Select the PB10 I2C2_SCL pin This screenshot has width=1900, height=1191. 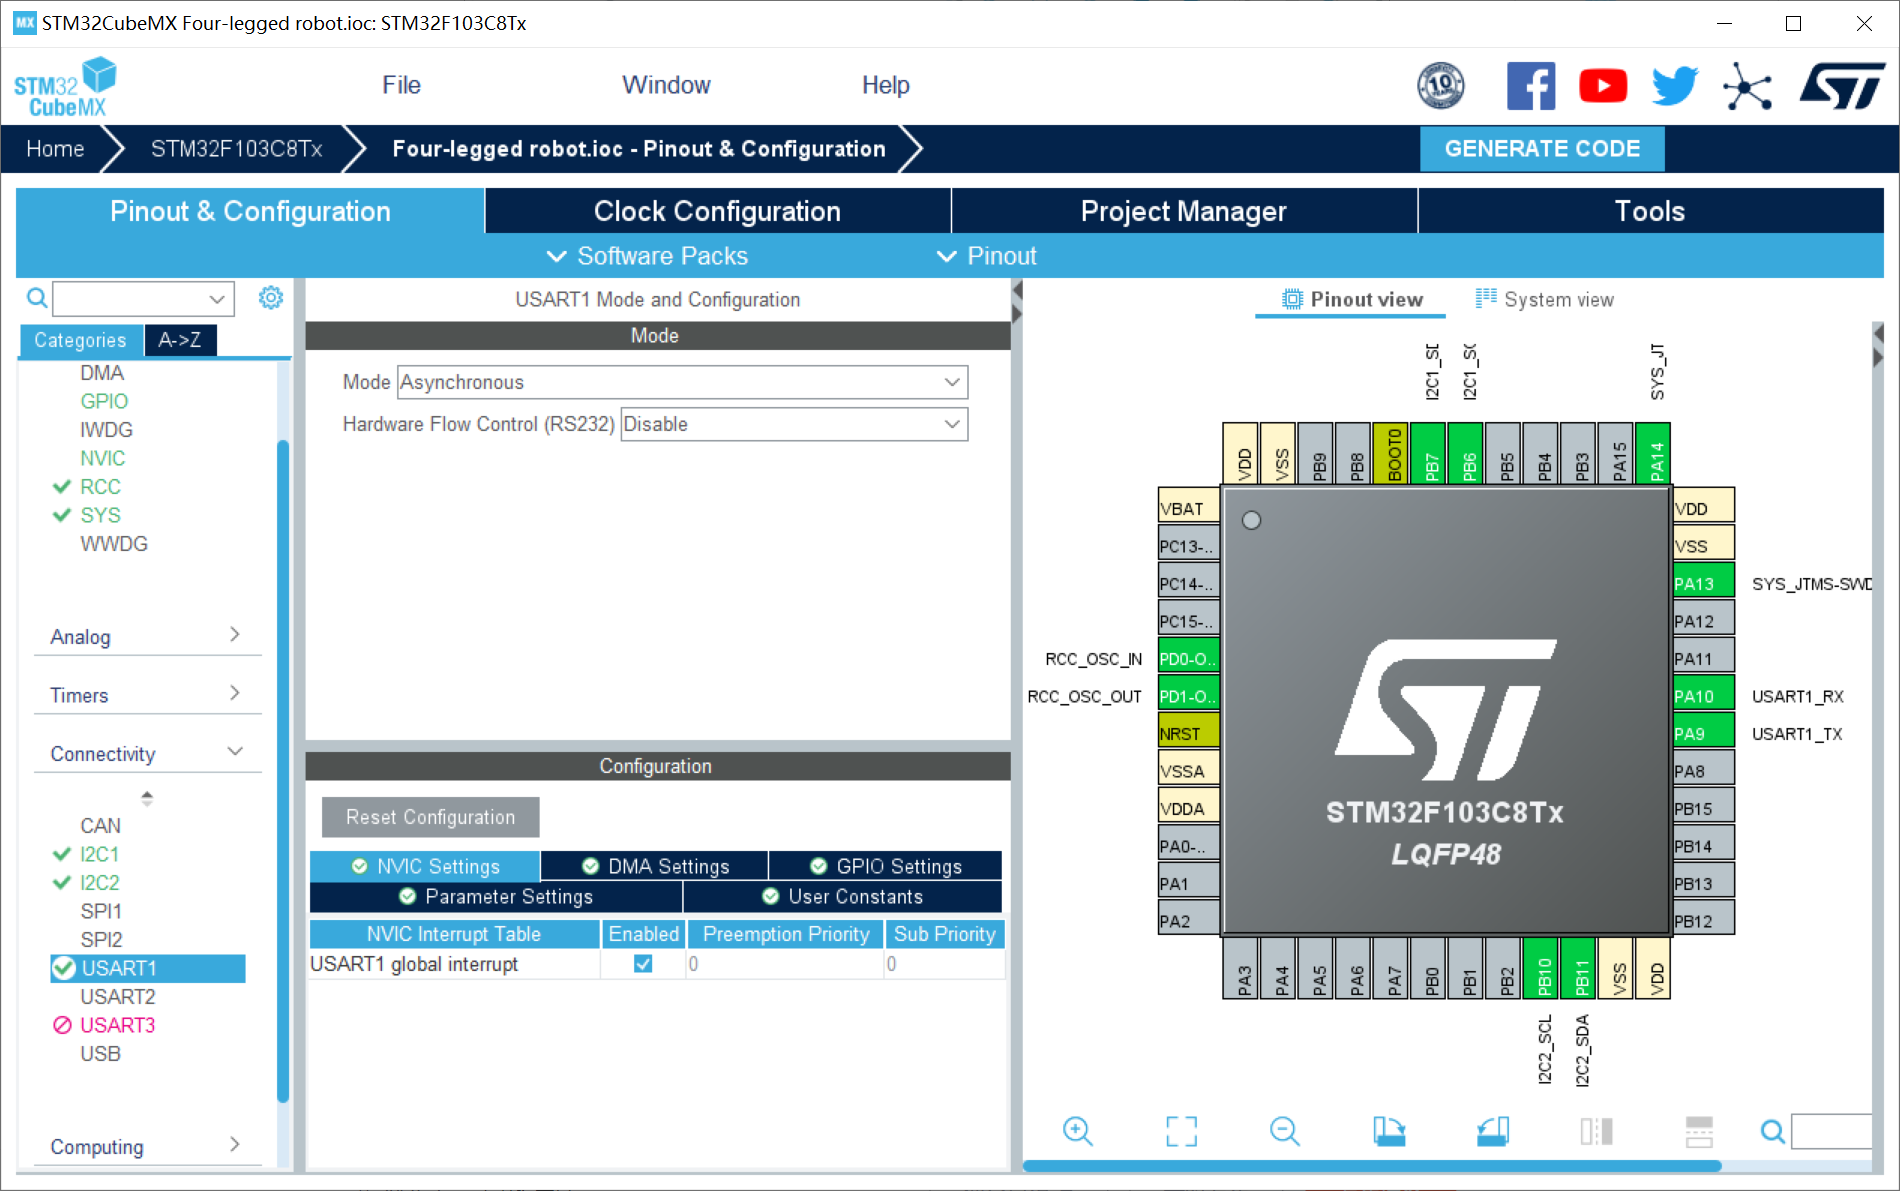point(1543,970)
